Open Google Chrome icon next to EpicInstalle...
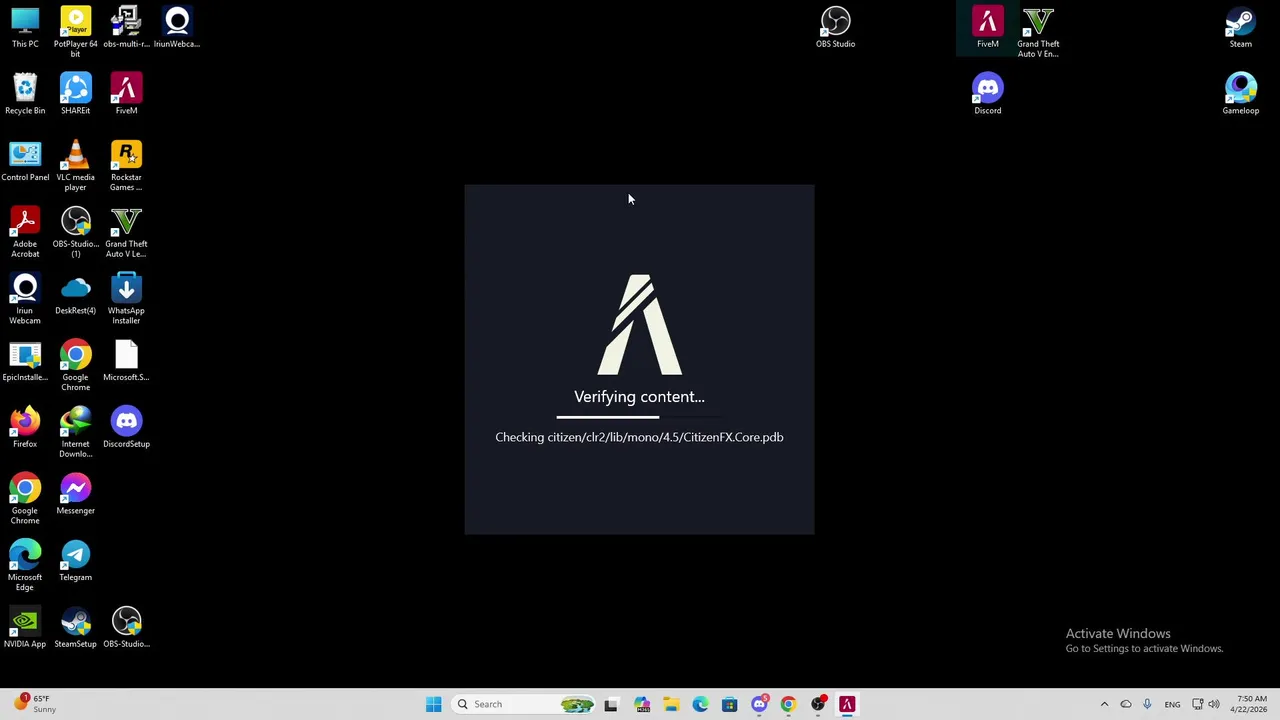The image size is (1280, 720). pos(75,365)
